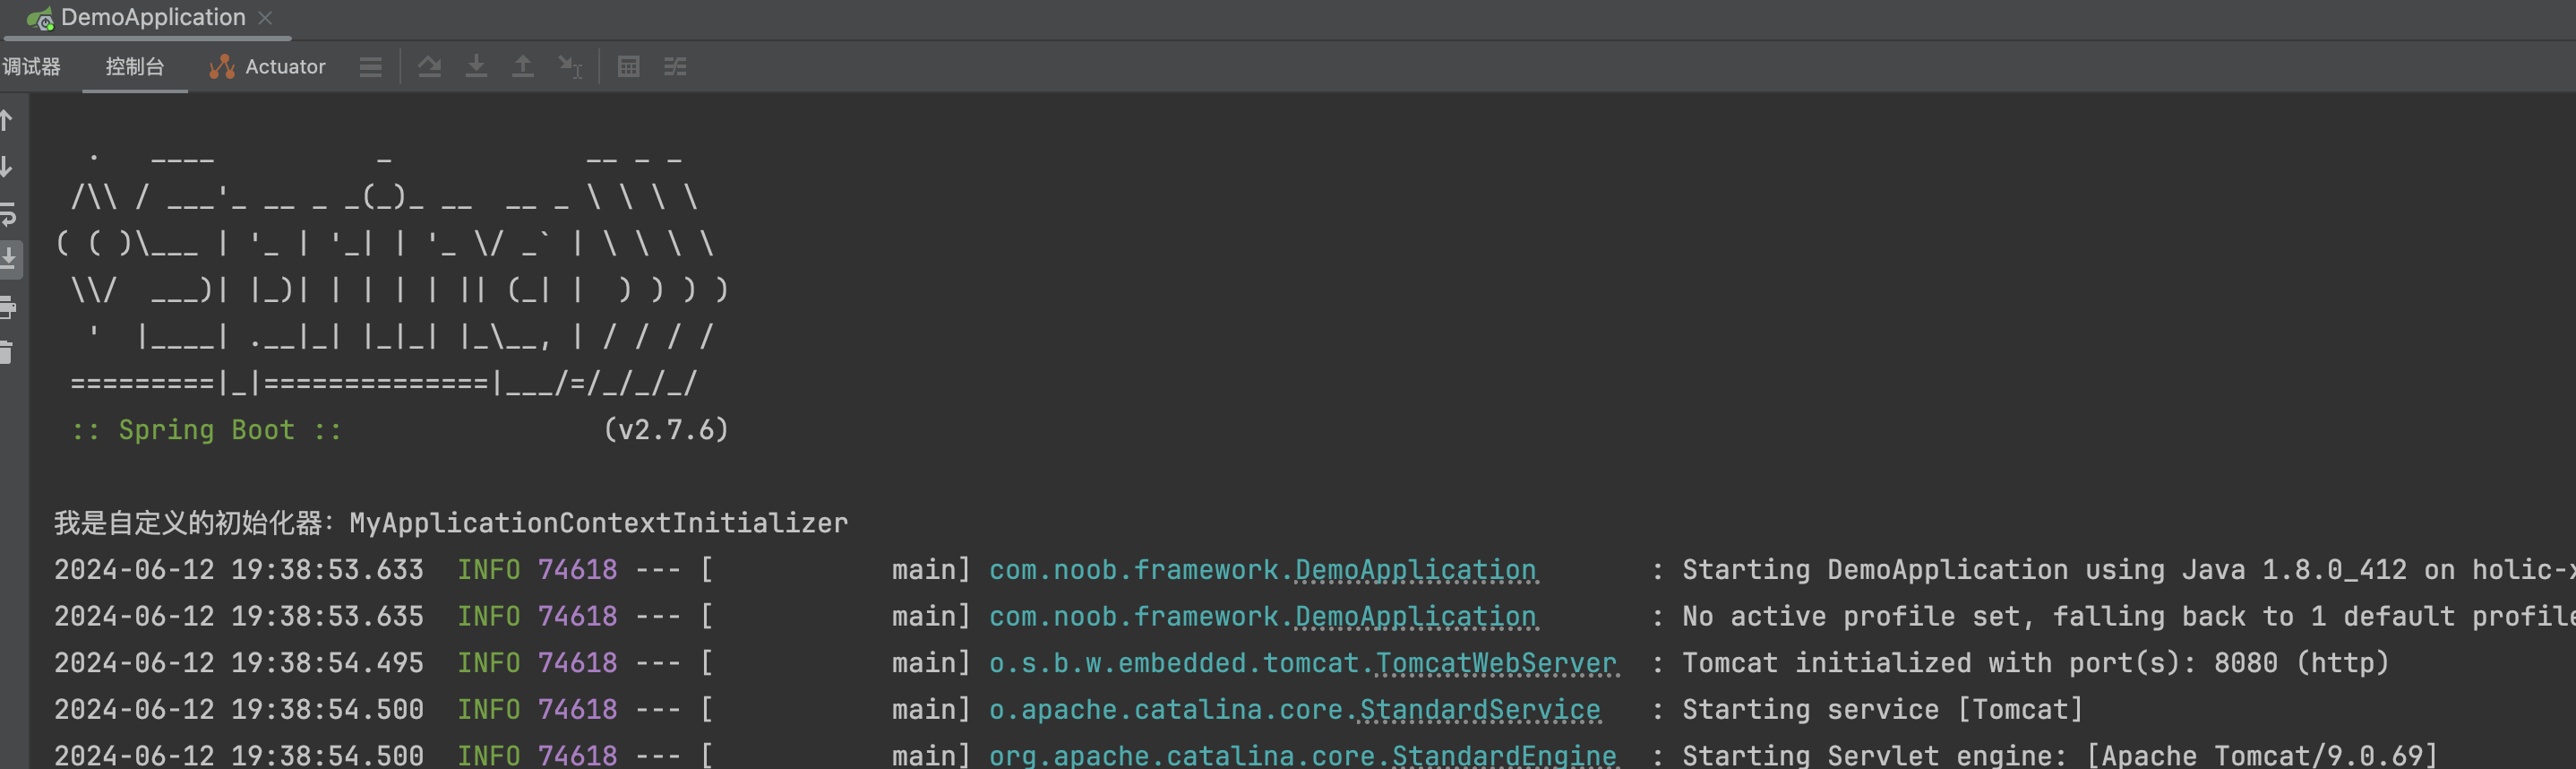2576x769 pixels.
Task: Click timestamp '2024-06-12 19:38:53.635'
Action: pos(239,617)
